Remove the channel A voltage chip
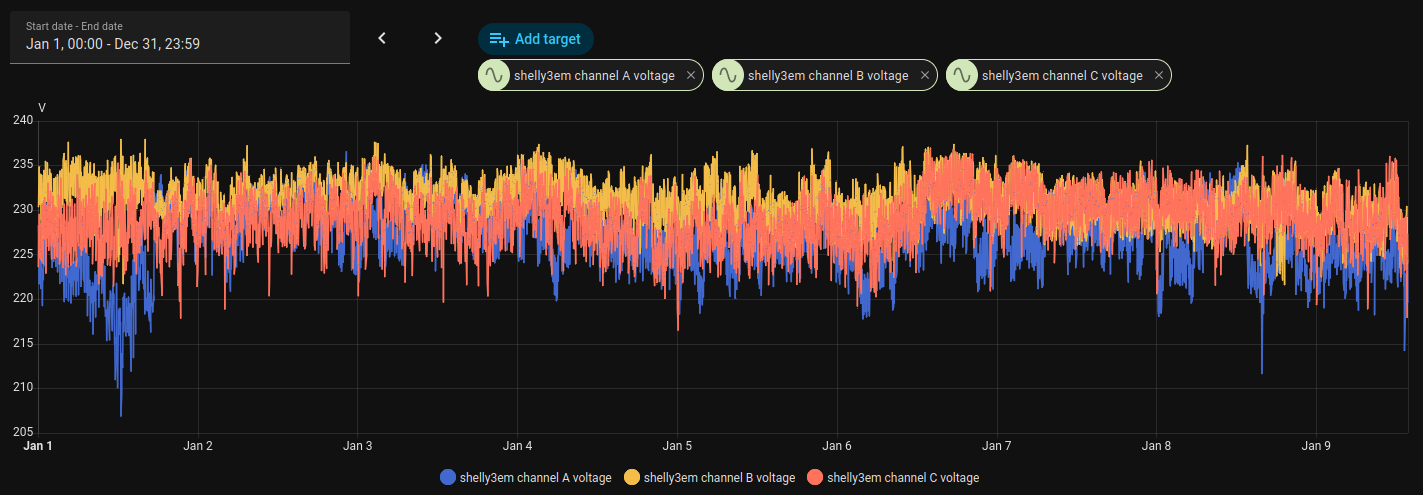The width and height of the screenshot is (1423, 495). (691, 75)
